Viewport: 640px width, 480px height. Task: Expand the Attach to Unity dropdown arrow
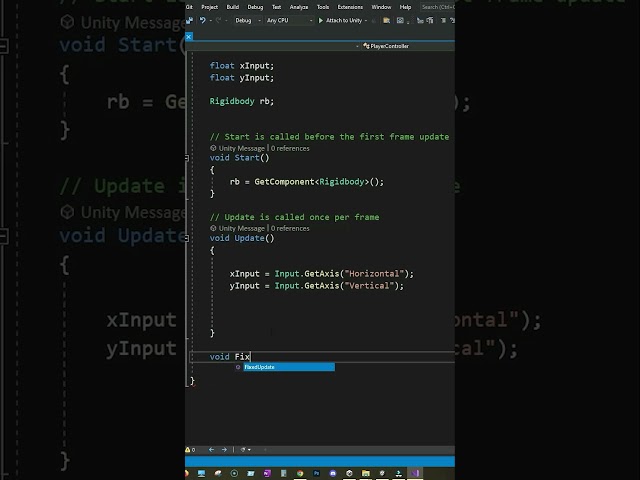(366, 20)
